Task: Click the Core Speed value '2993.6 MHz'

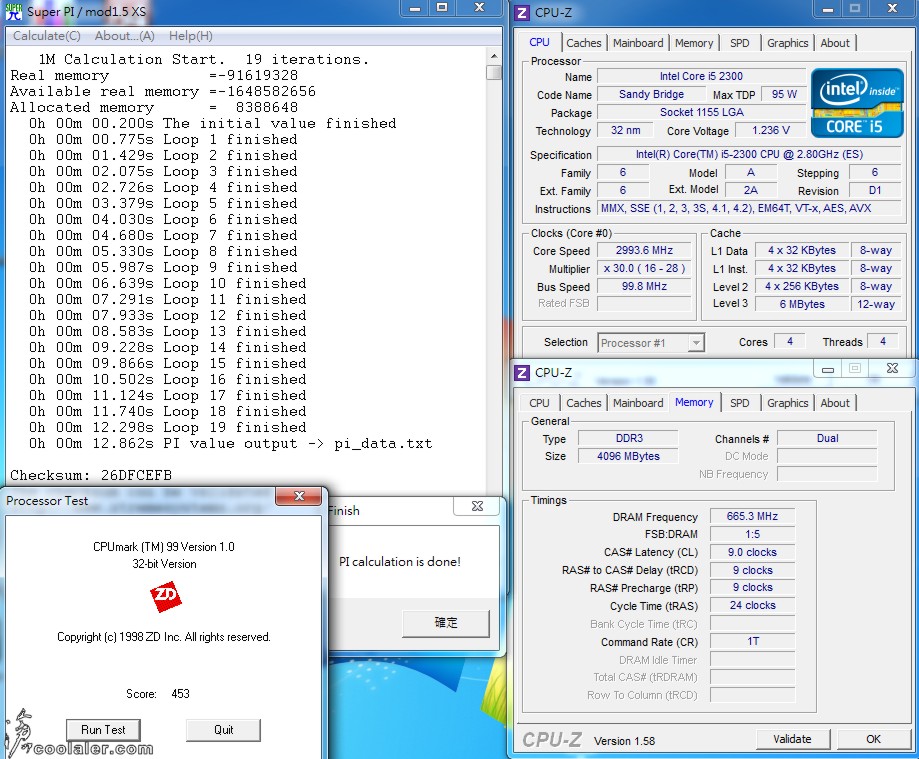Action: click(x=644, y=250)
